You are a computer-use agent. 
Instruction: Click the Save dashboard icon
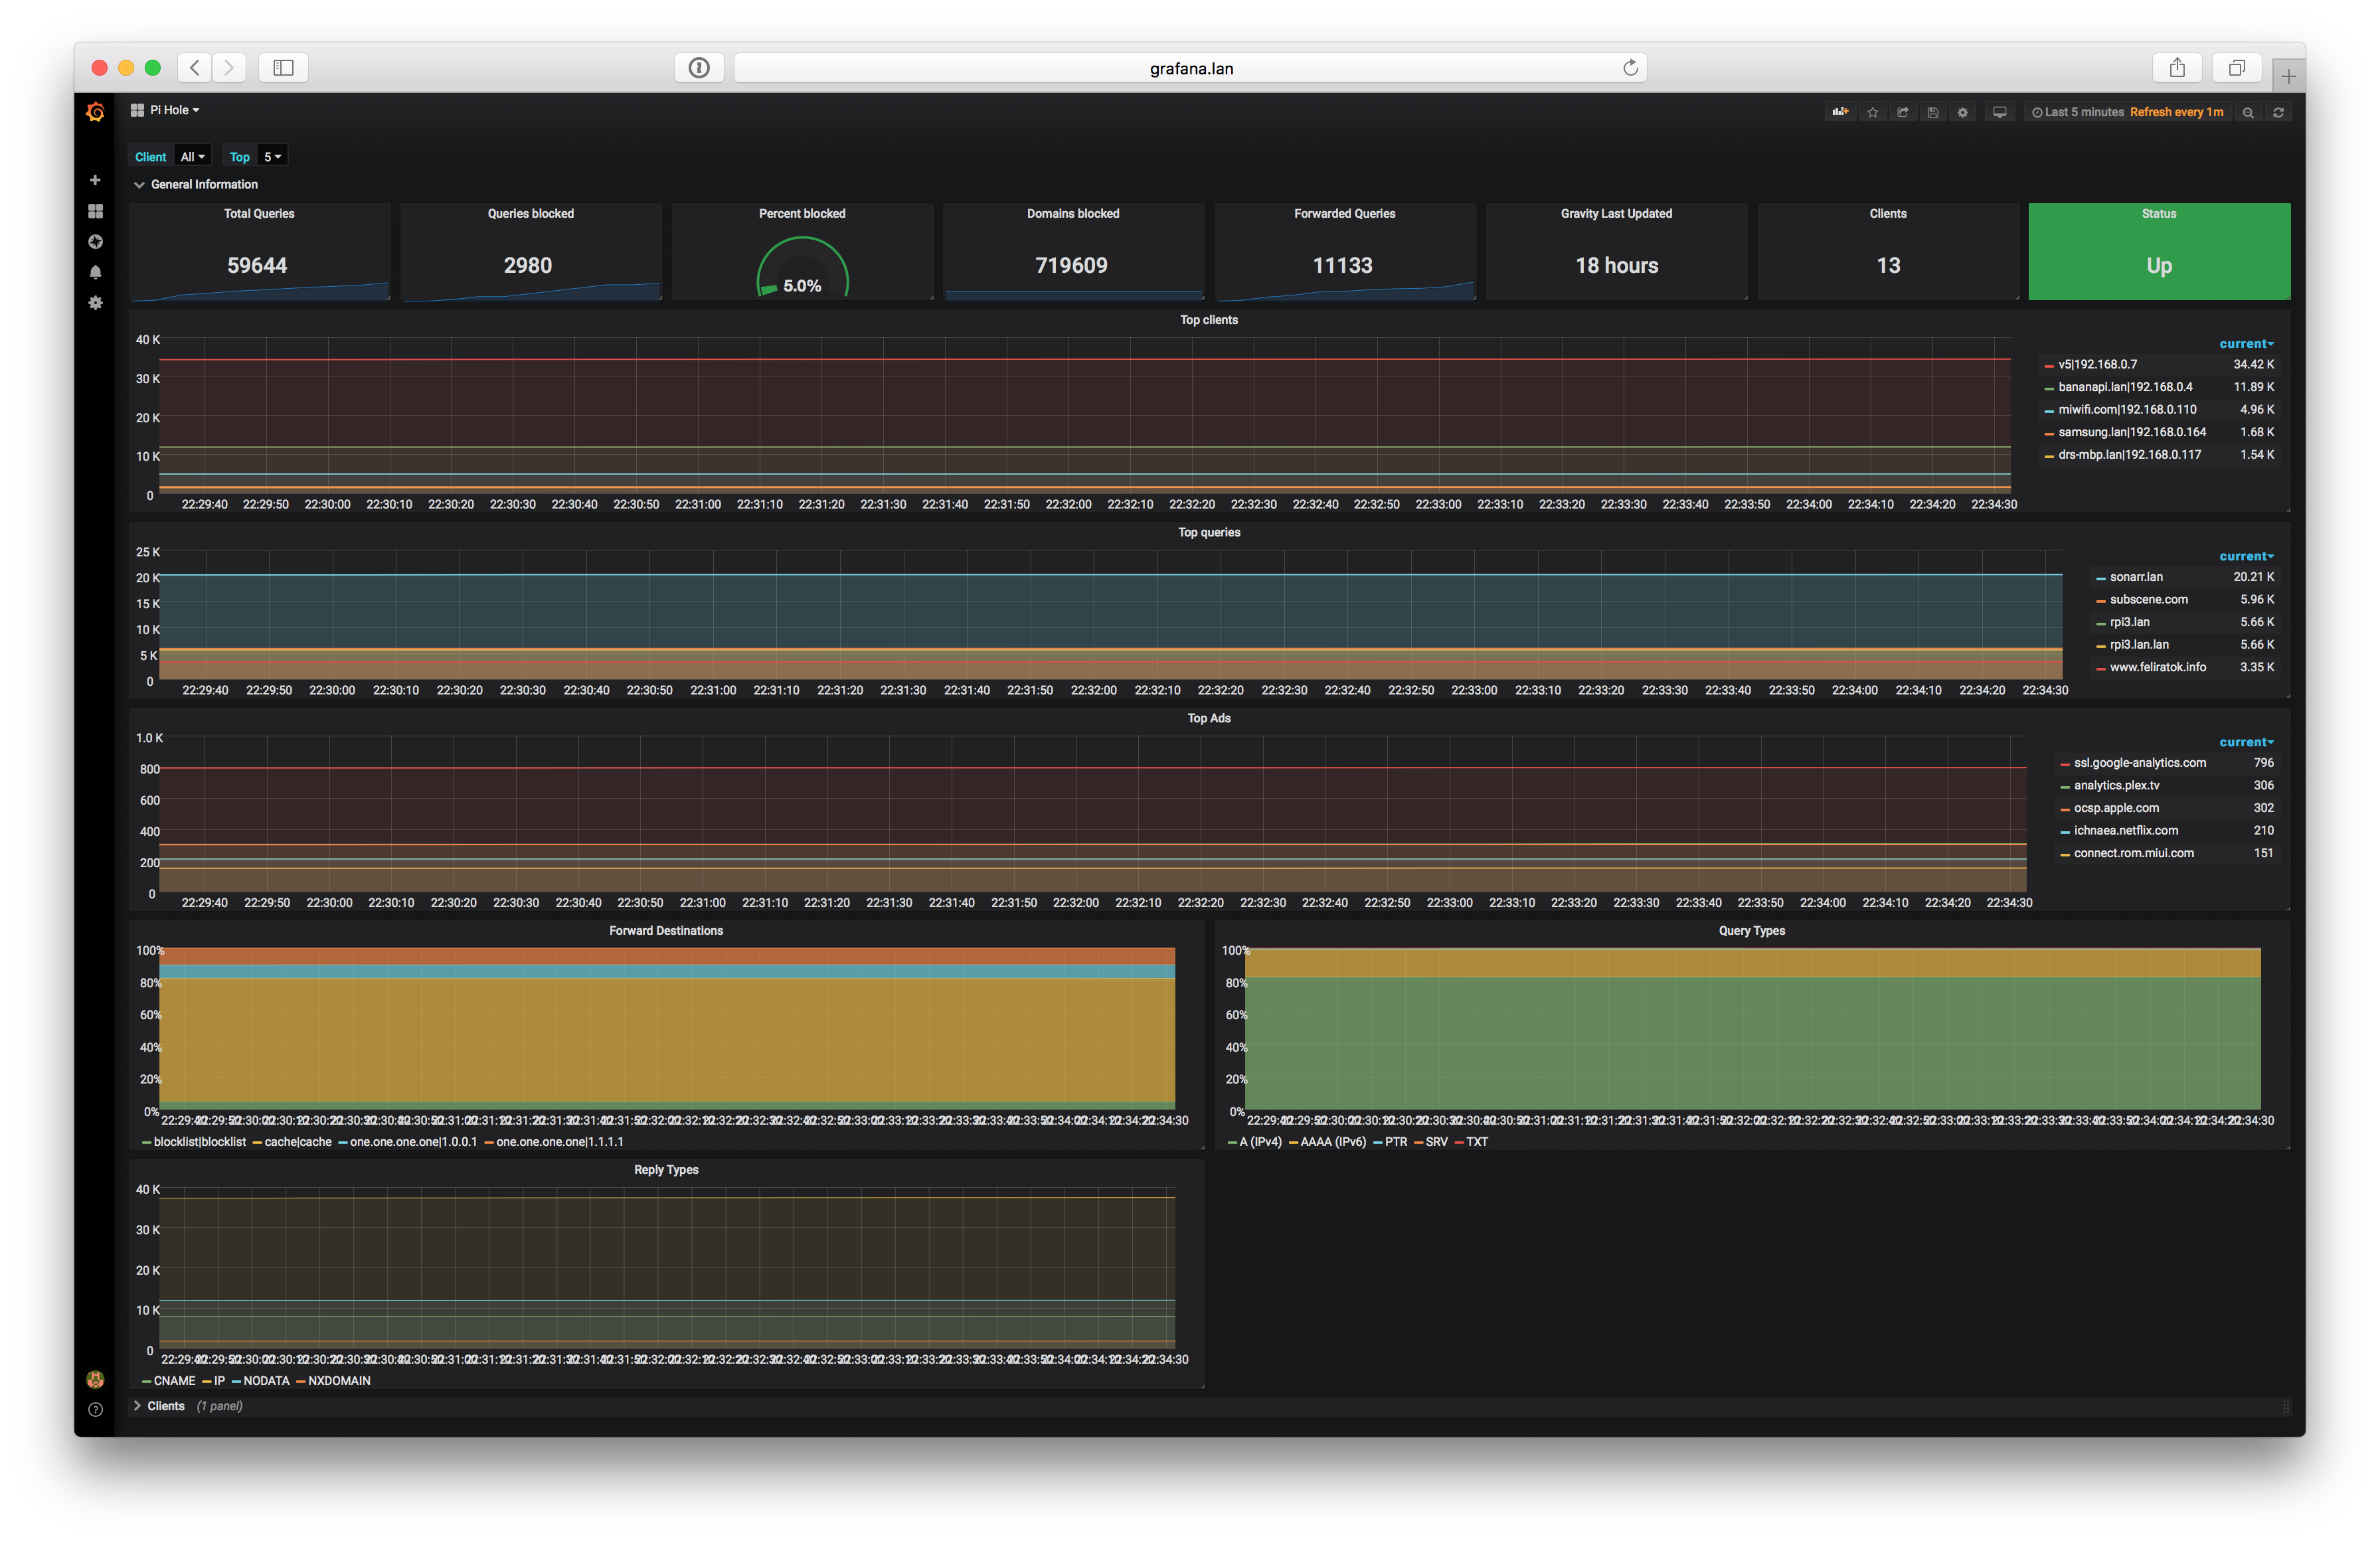point(1933,112)
